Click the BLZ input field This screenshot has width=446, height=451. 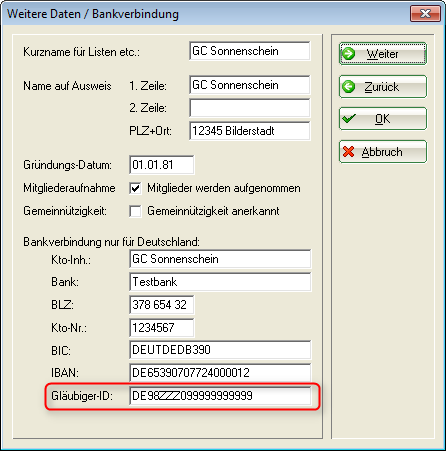(x=162, y=305)
